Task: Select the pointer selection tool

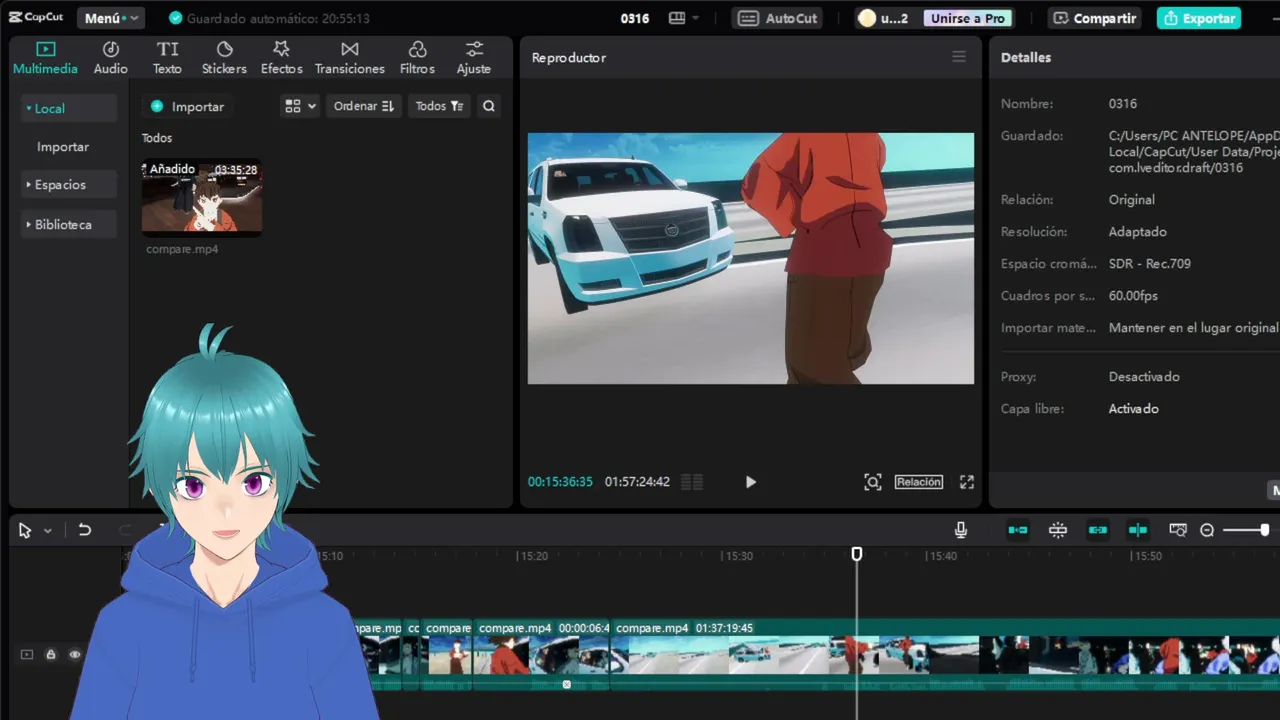Action: tap(25, 530)
